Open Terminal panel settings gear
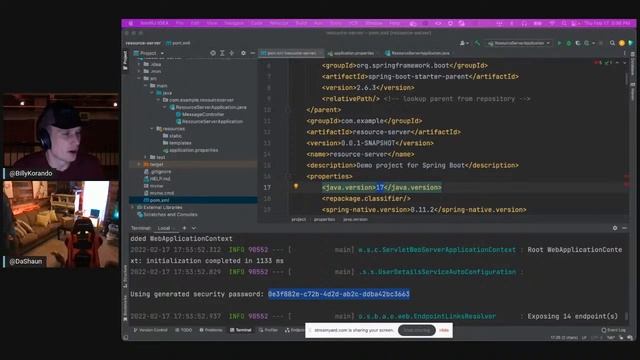Screen dimensions: 640x360 click(615, 228)
